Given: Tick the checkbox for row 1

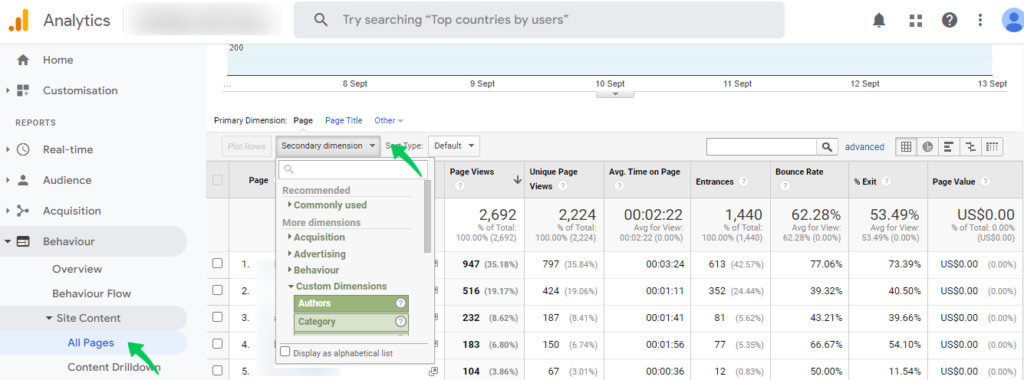Looking at the screenshot, I should pos(217,263).
